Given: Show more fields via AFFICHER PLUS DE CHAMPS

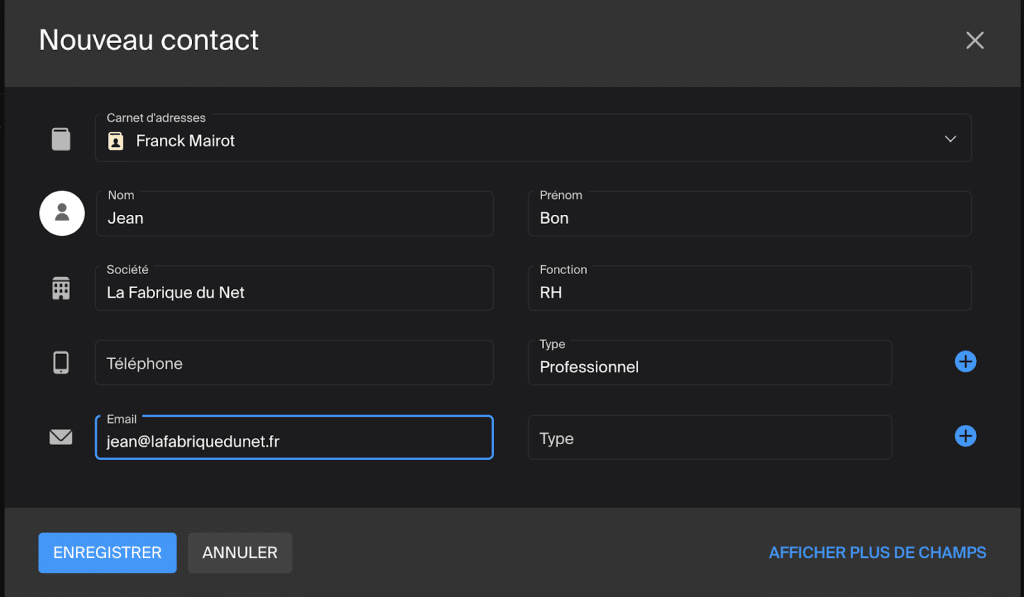Looking at the screenshot, I should 877,553.
